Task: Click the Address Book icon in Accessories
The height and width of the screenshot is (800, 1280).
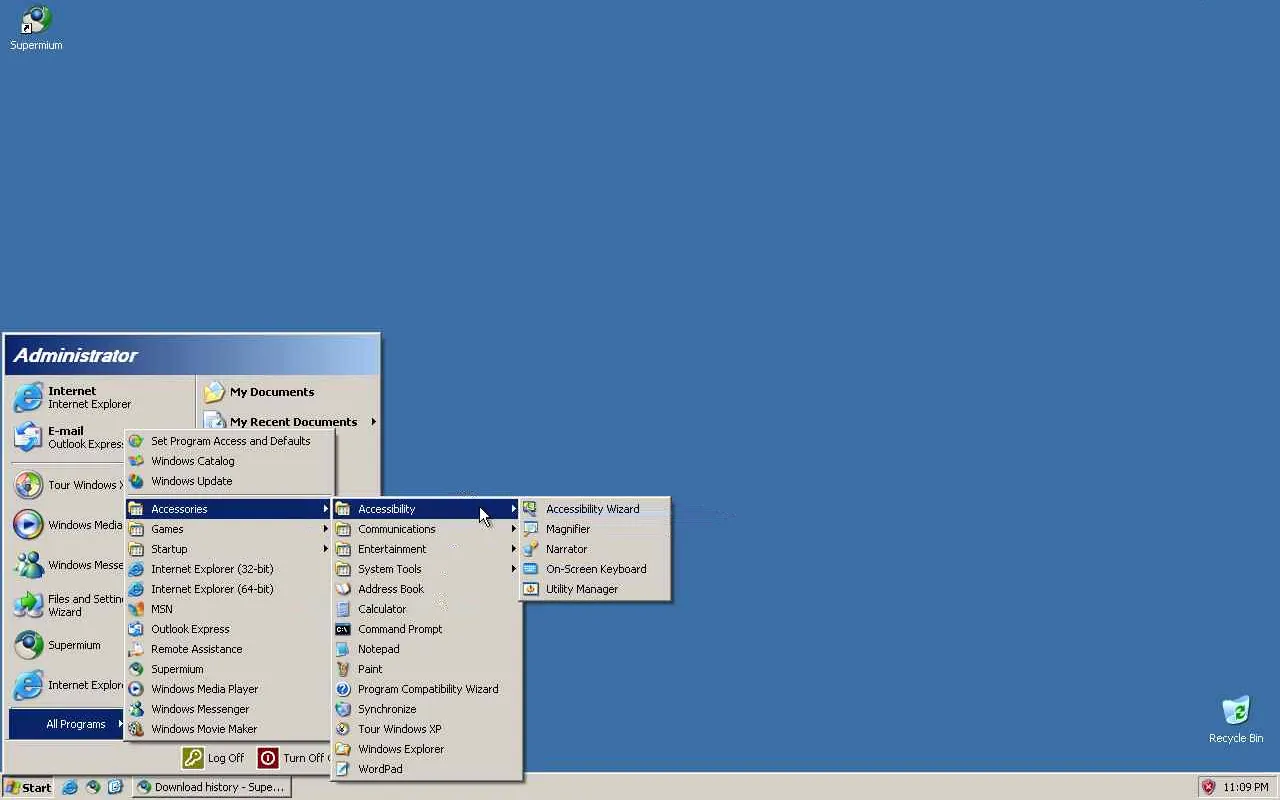Action: tap(343, 589)
